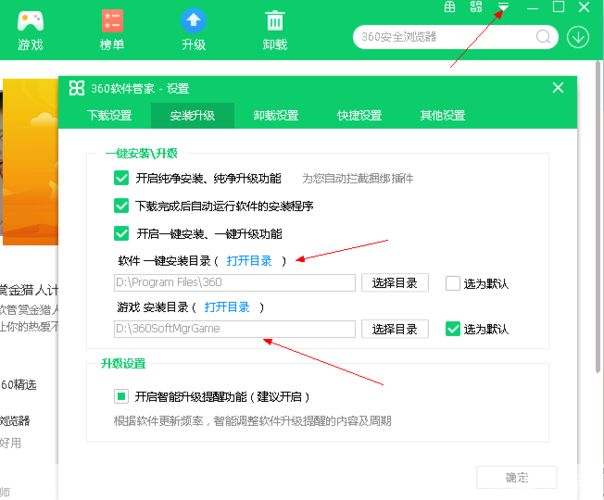Go to 快捷设置 tab

tap(359, 115)
